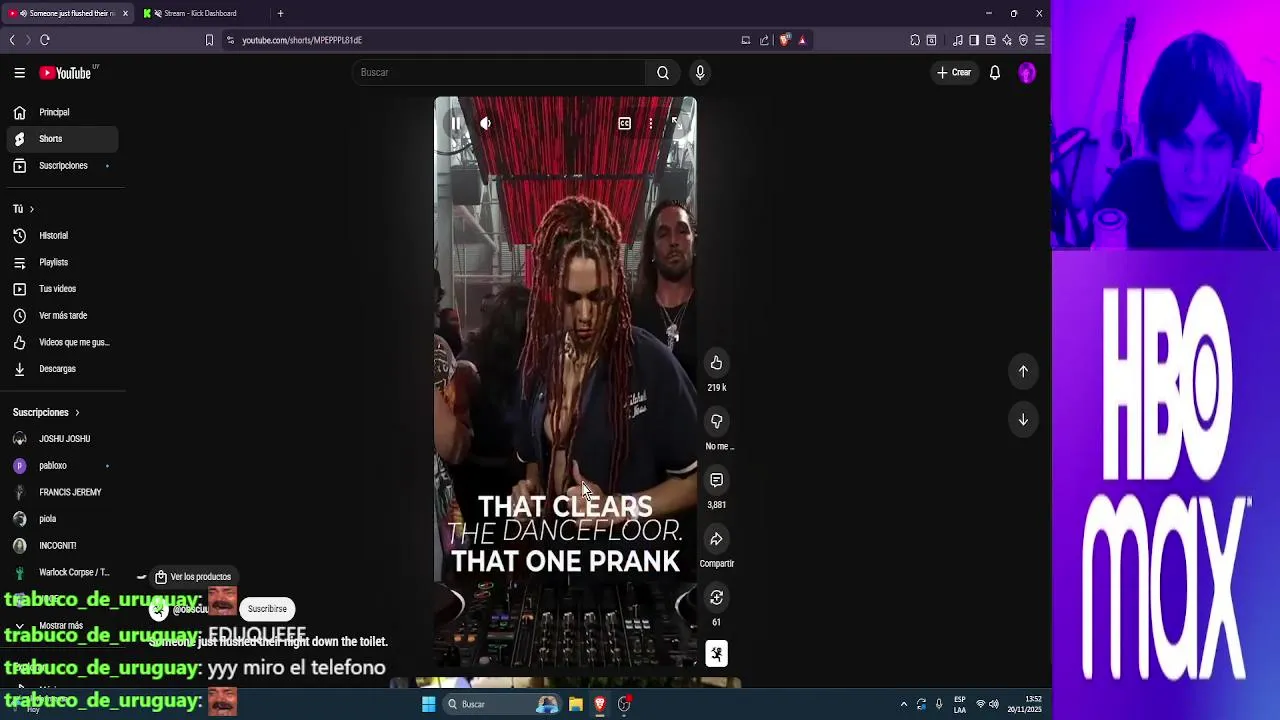Open Brave Shields lion icon
Viewport: 1280px width, 720px height.
click(785, 40)
